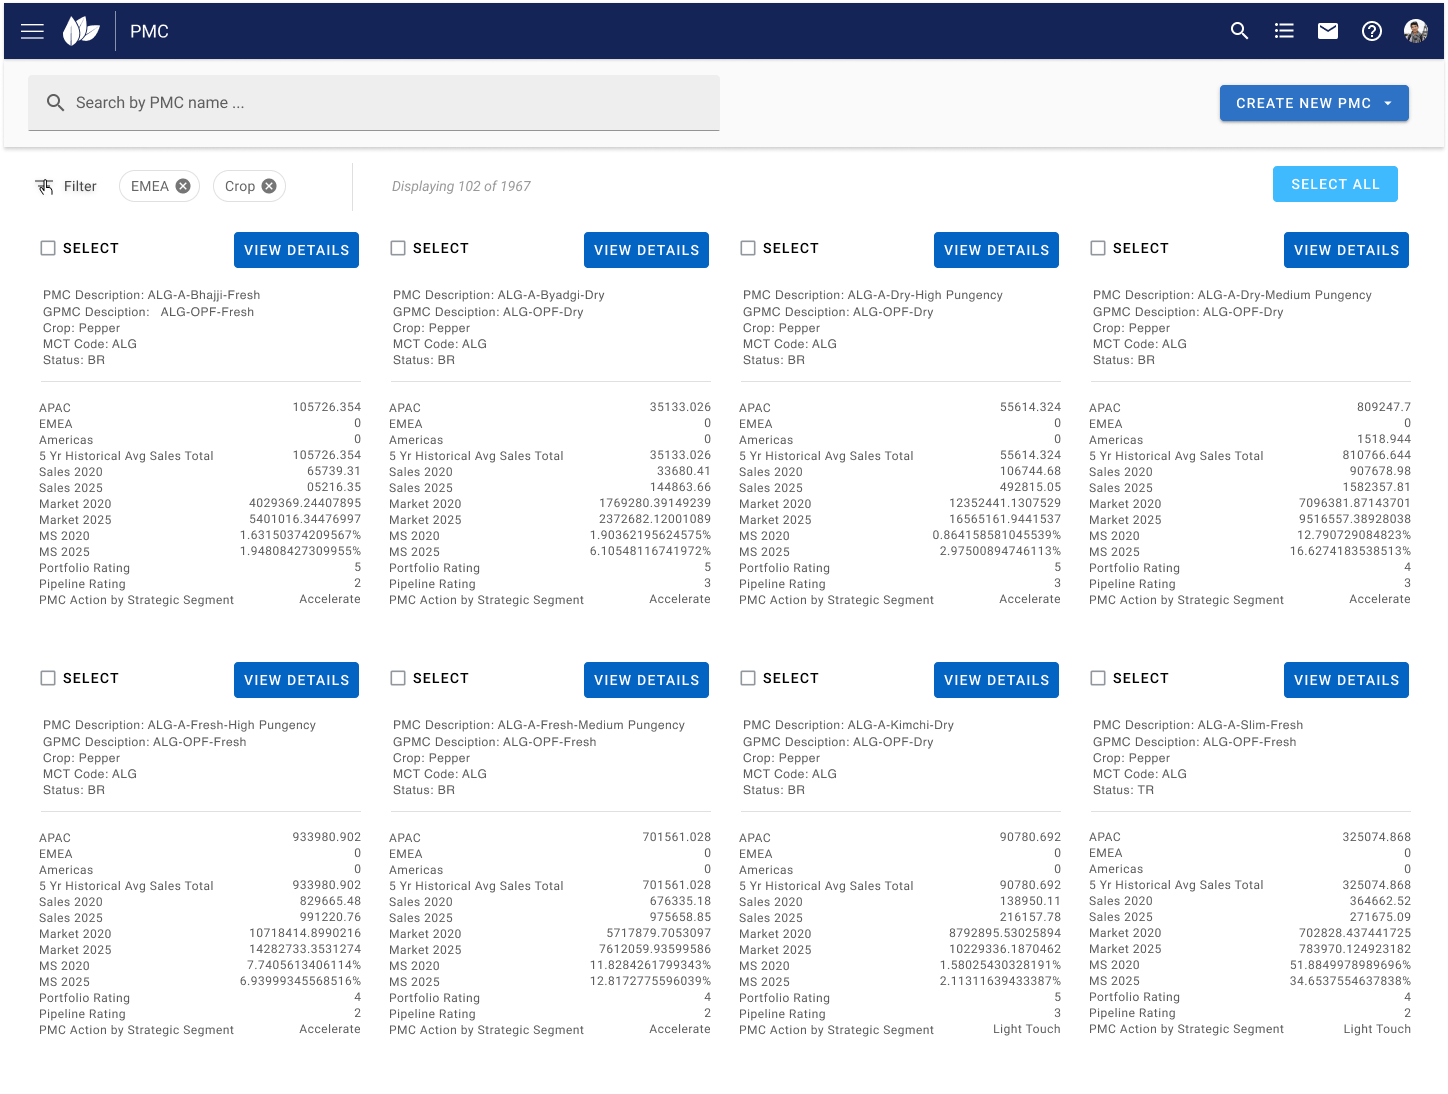This screenshot has width=1448, height=1094.
Task: Open the user profile avatar
Action: 1415,31
